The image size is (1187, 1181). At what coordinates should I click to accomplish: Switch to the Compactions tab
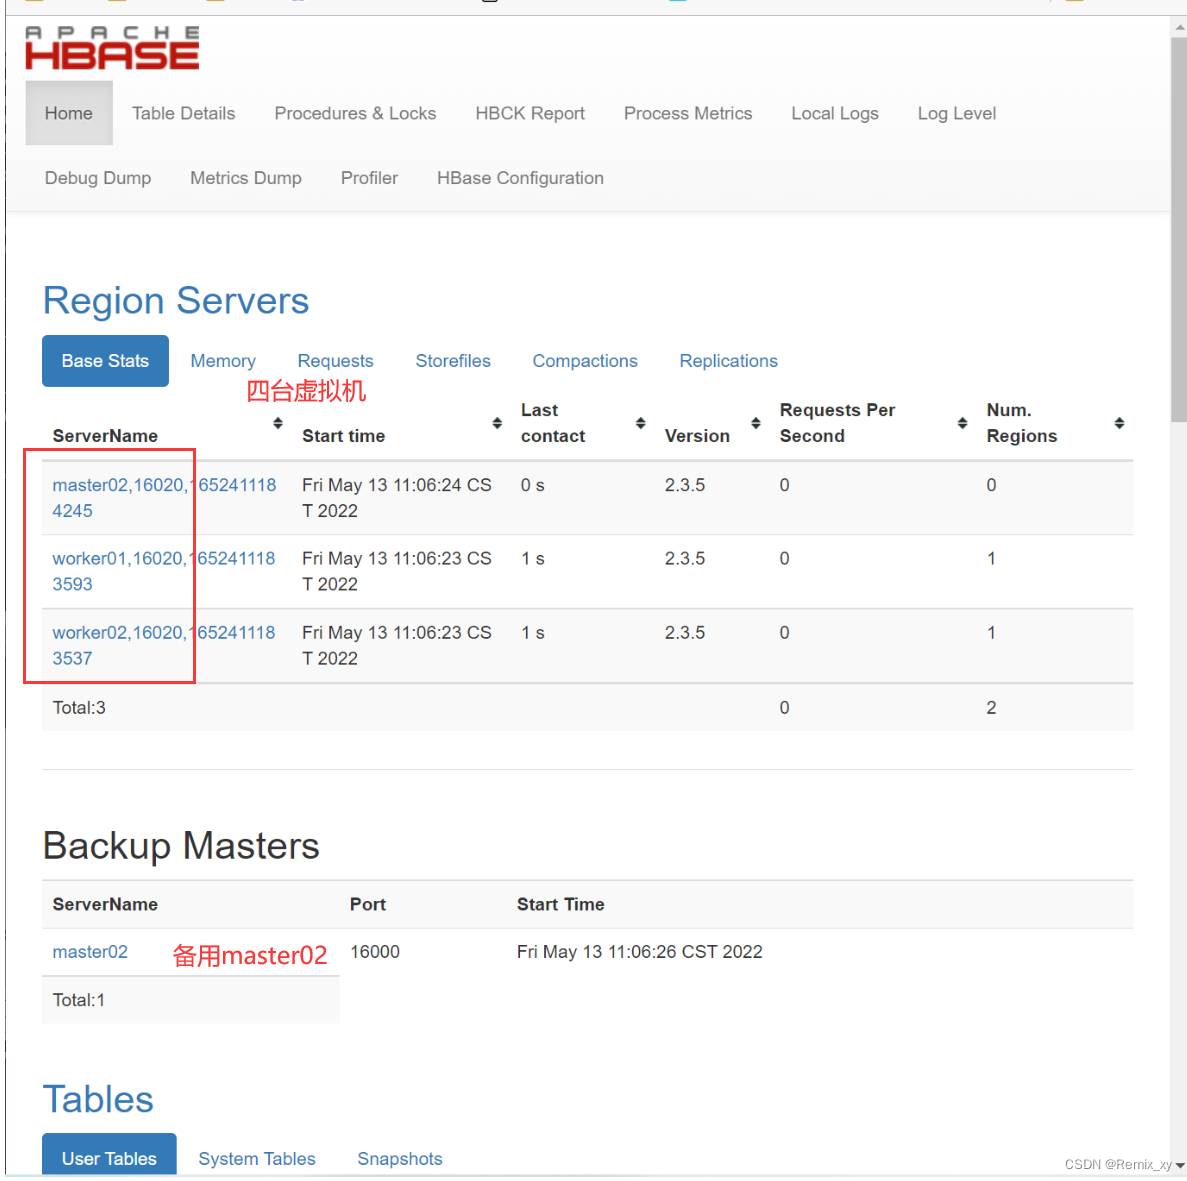pos(585,361)
